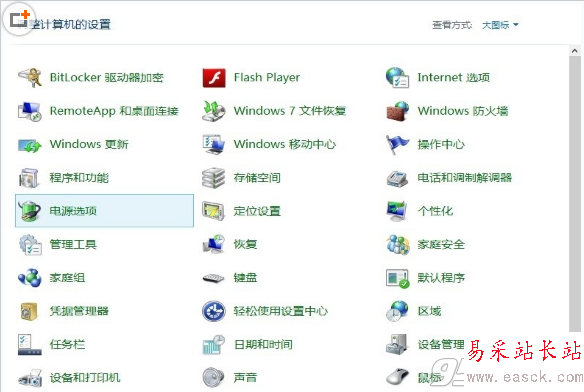Click the 凭据管理器 safe icon
Screen dimensions: 584x392
tap(29, 311)
